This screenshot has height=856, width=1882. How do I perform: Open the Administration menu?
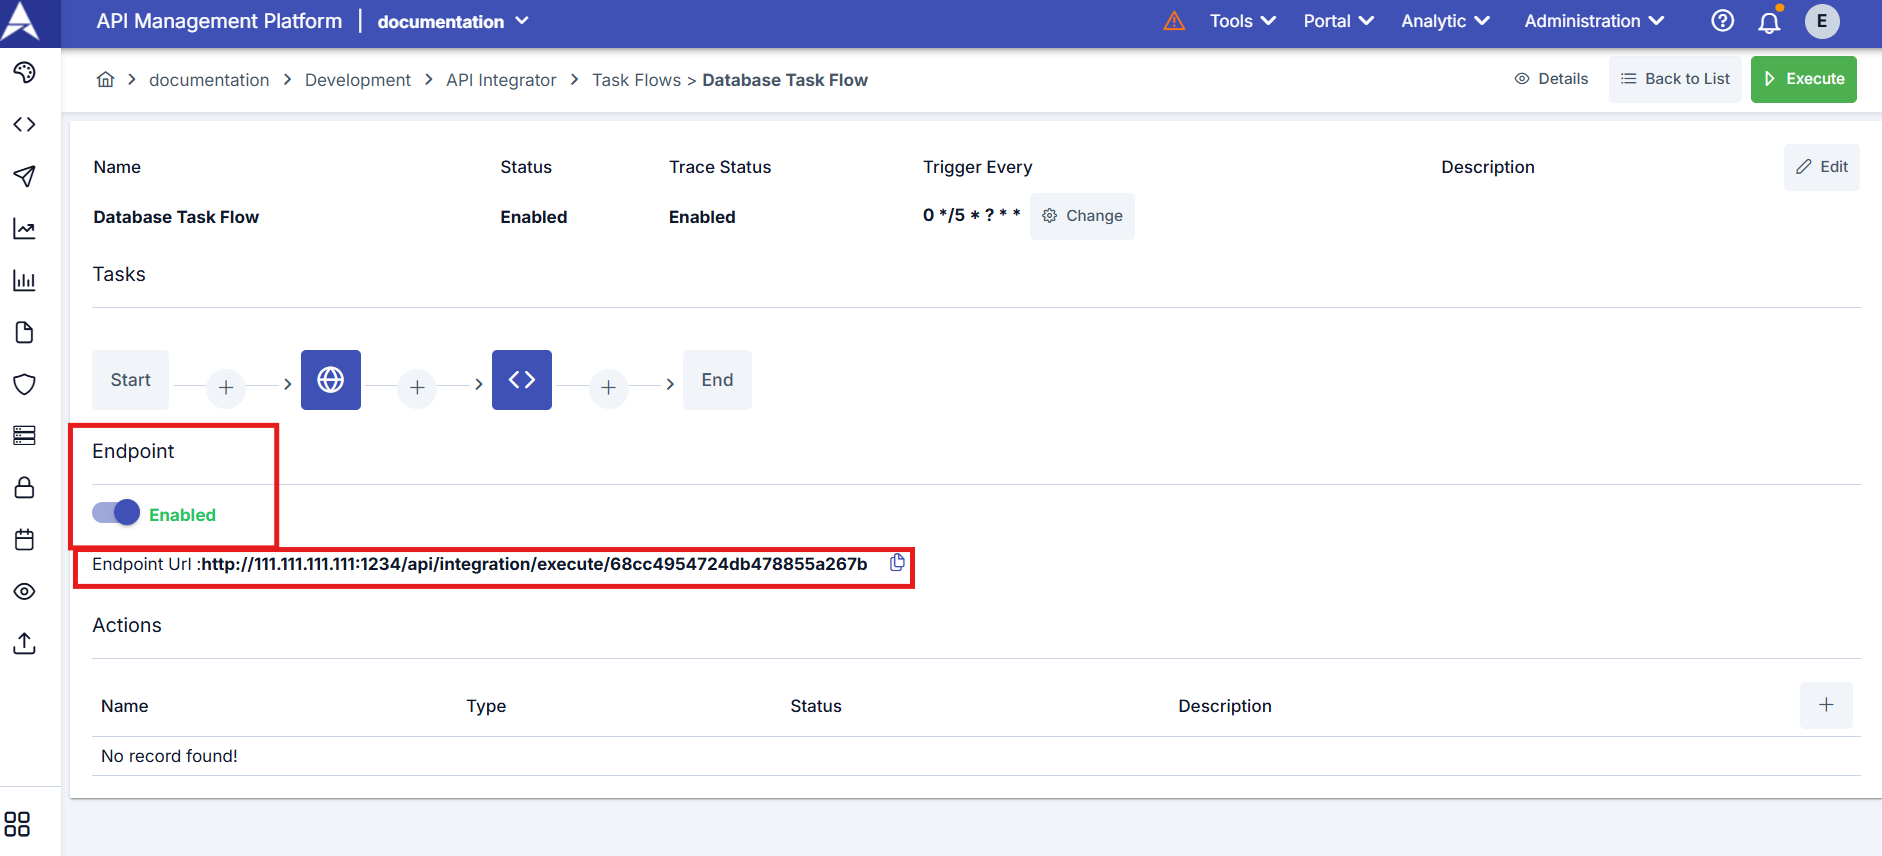(1594, 21)
